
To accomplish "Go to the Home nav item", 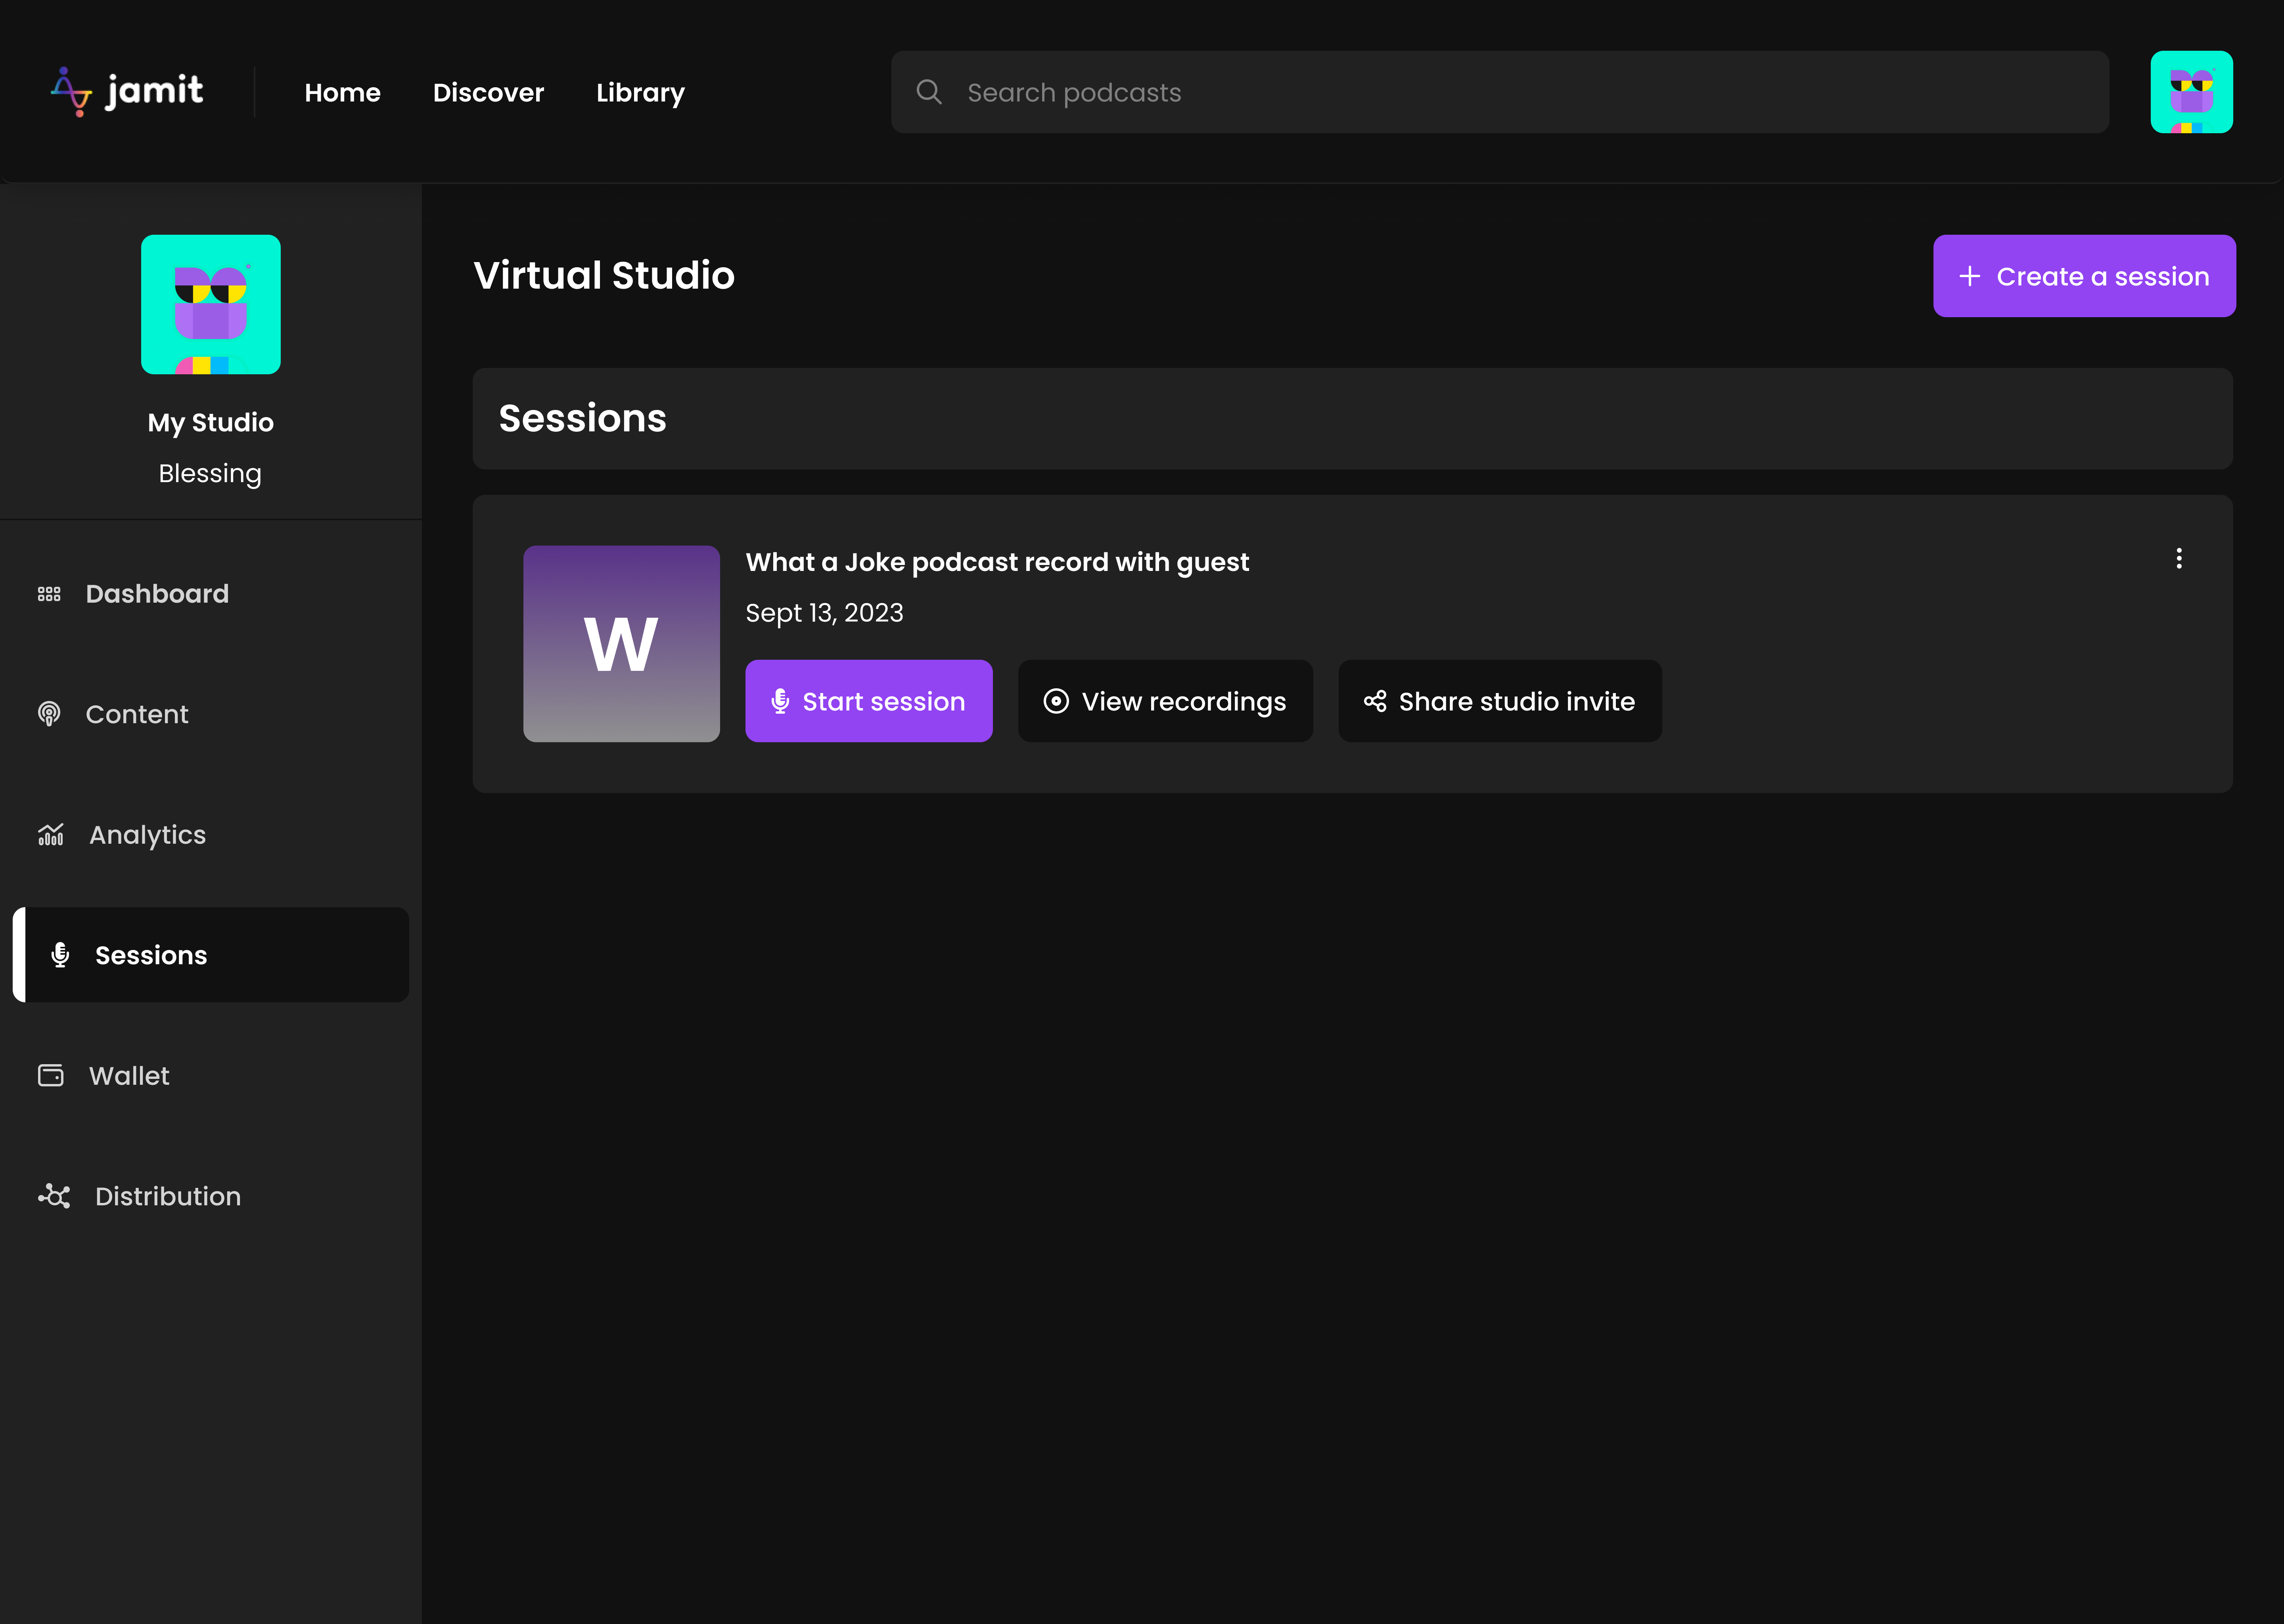I will [342, 93].
